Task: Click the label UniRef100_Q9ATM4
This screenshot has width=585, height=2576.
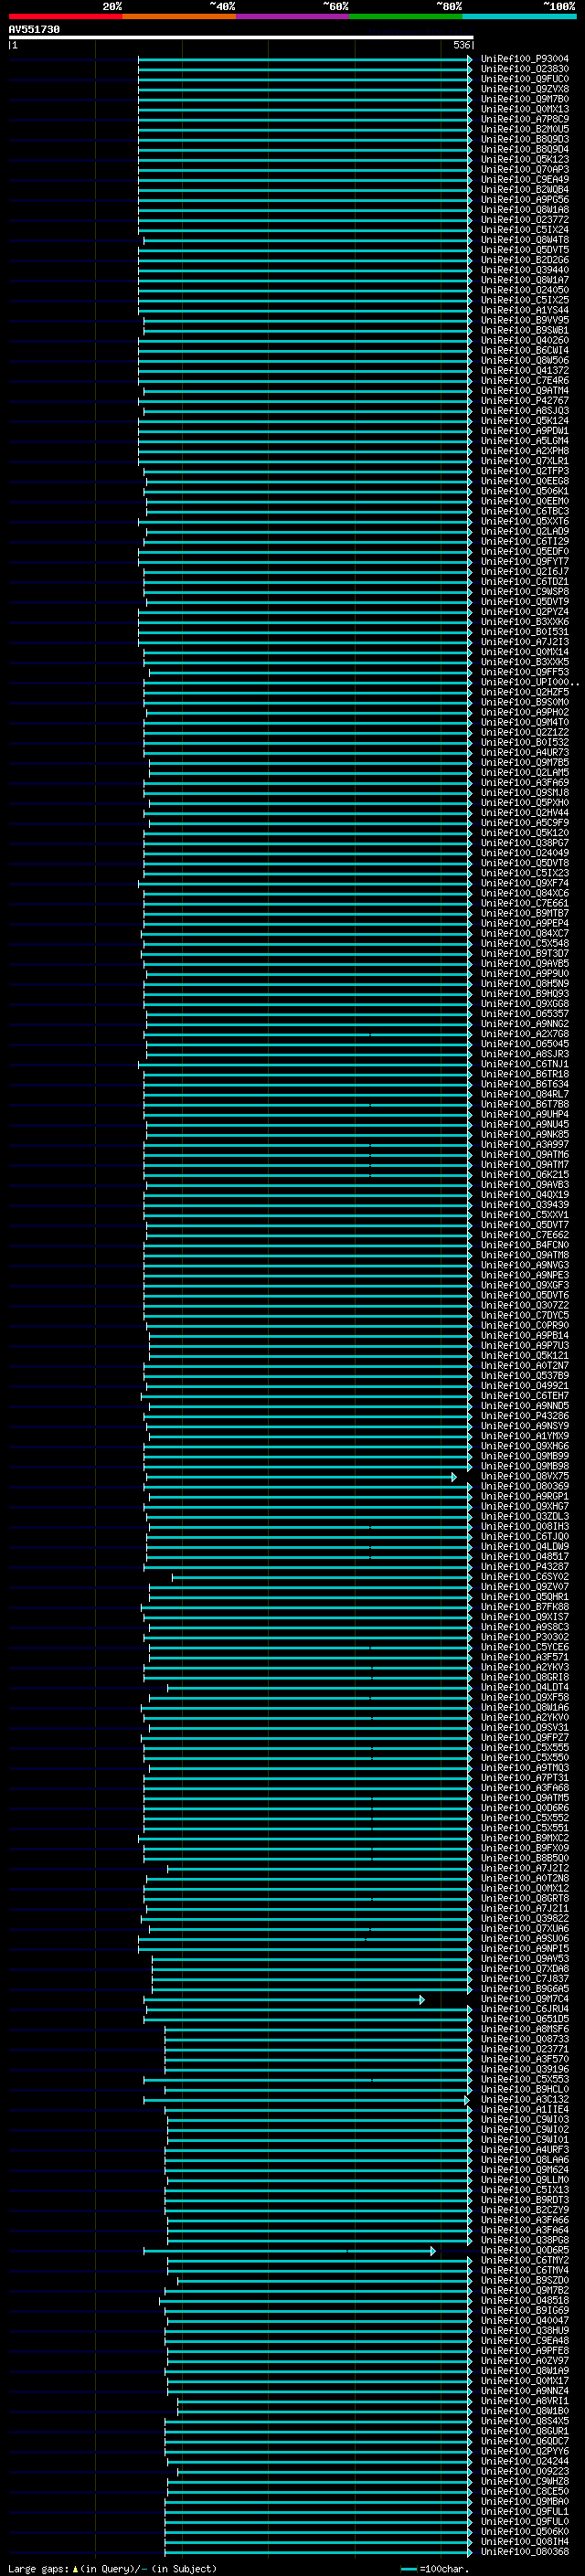Action: (525, 391)
